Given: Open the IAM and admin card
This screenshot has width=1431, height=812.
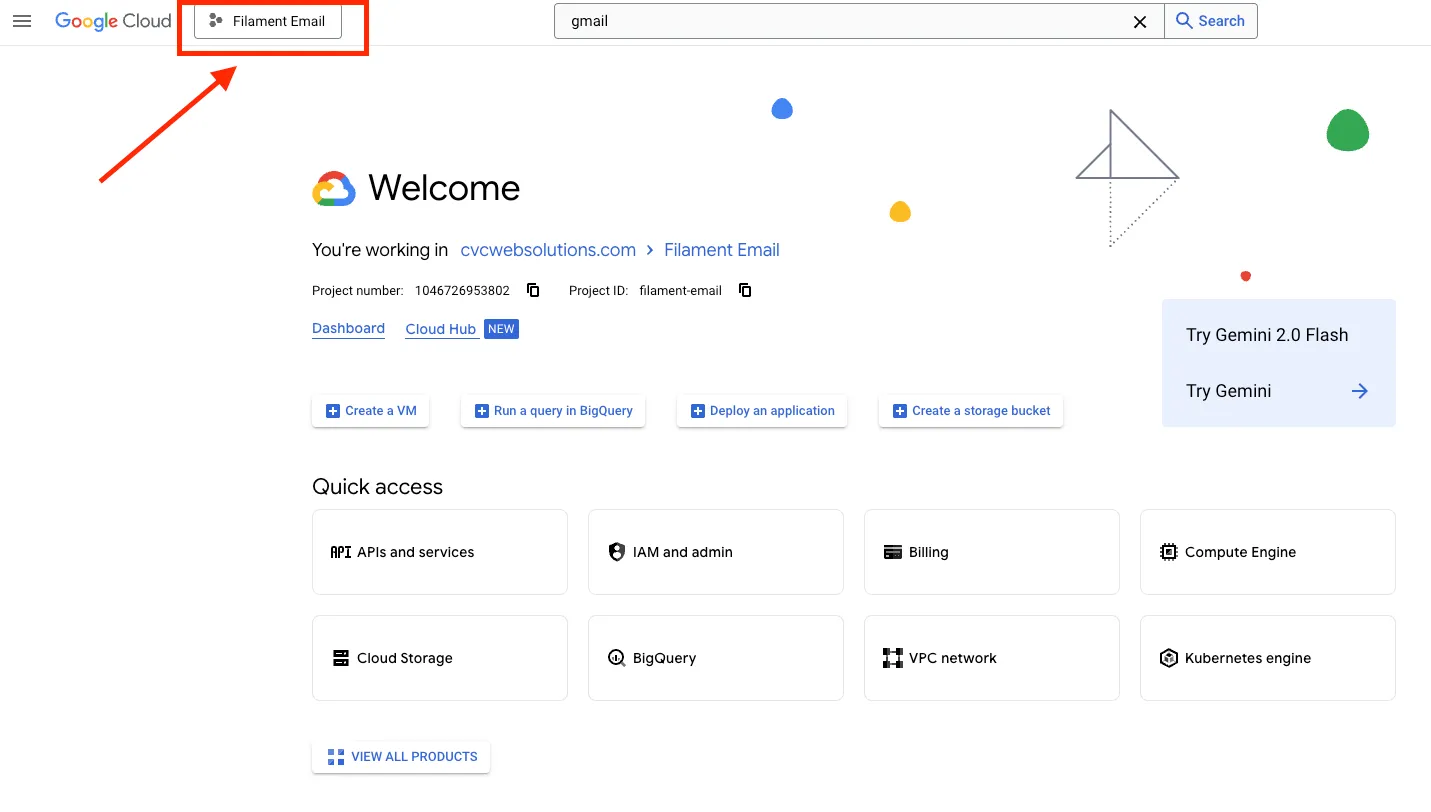Looking at the screenshot, I should tap(716, 552).
